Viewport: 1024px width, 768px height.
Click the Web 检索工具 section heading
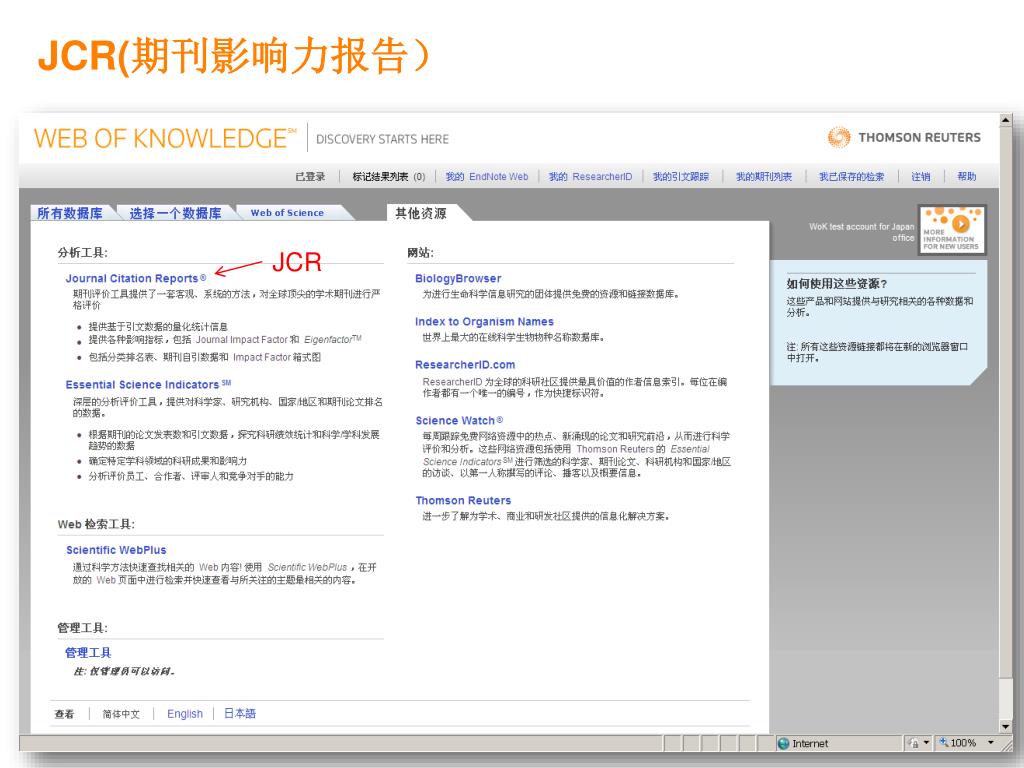[x=96, y=524]
